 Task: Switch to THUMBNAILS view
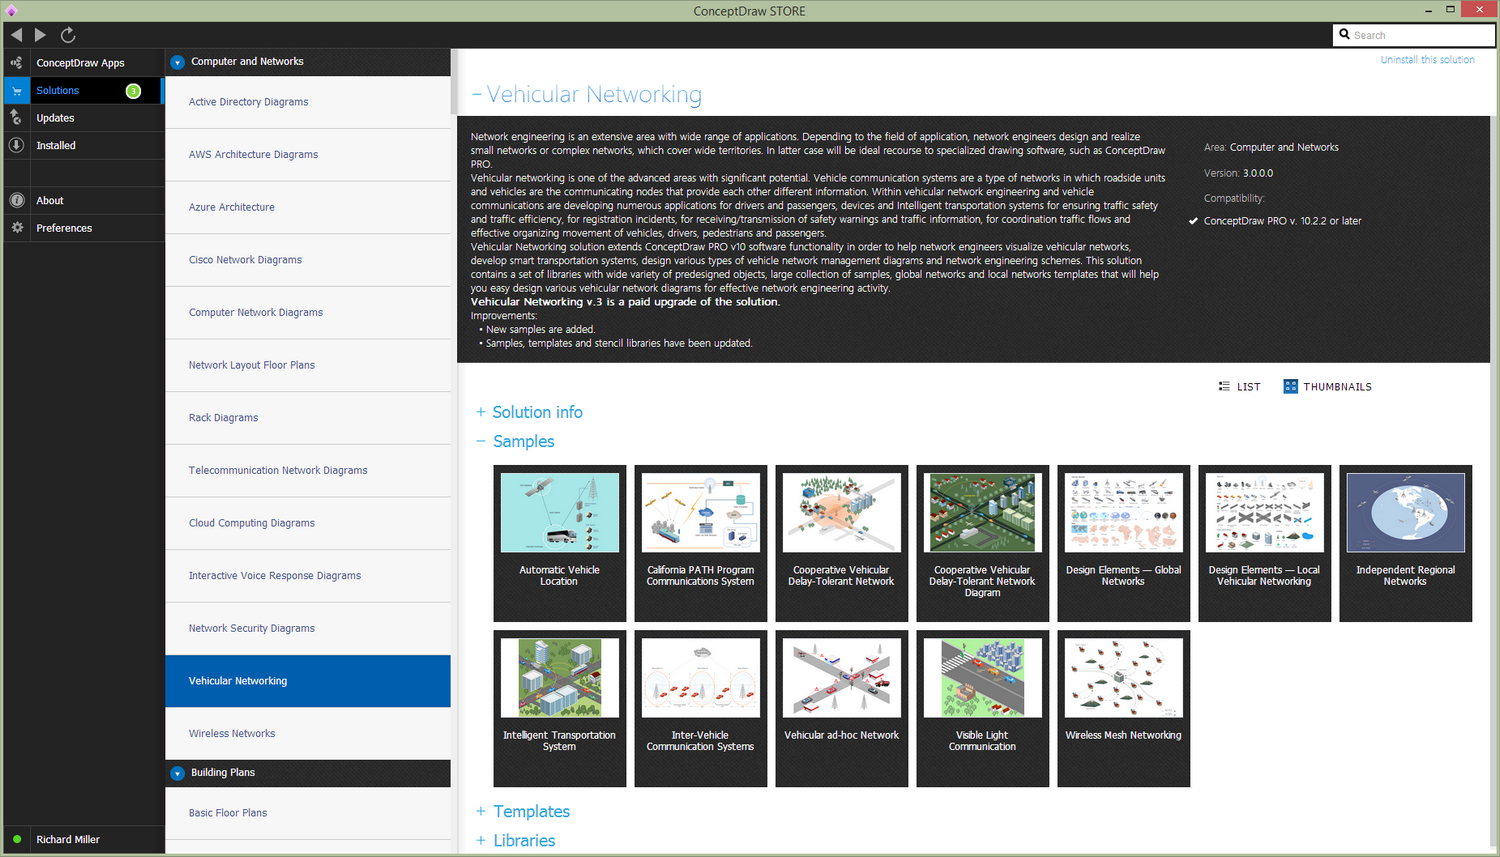(1328, 387)
